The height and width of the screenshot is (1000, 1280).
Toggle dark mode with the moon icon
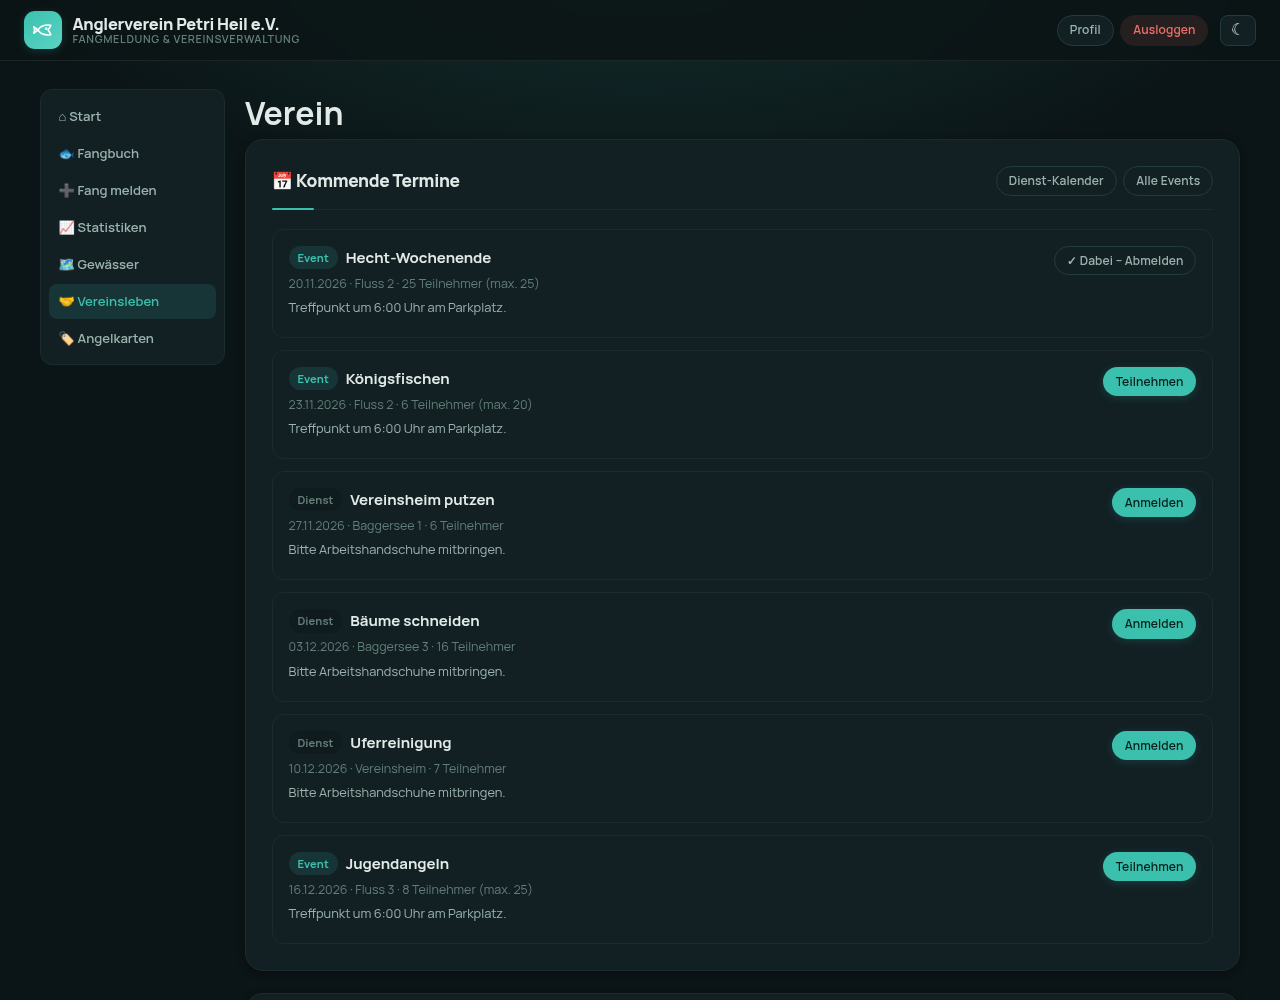(1237, 30)
